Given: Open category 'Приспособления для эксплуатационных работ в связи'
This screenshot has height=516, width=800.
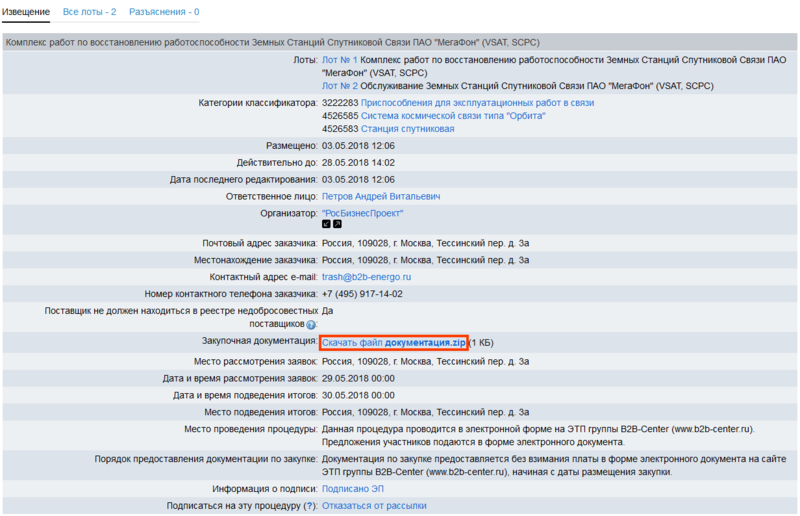Looking at the screenshot, I should (477, 103).
